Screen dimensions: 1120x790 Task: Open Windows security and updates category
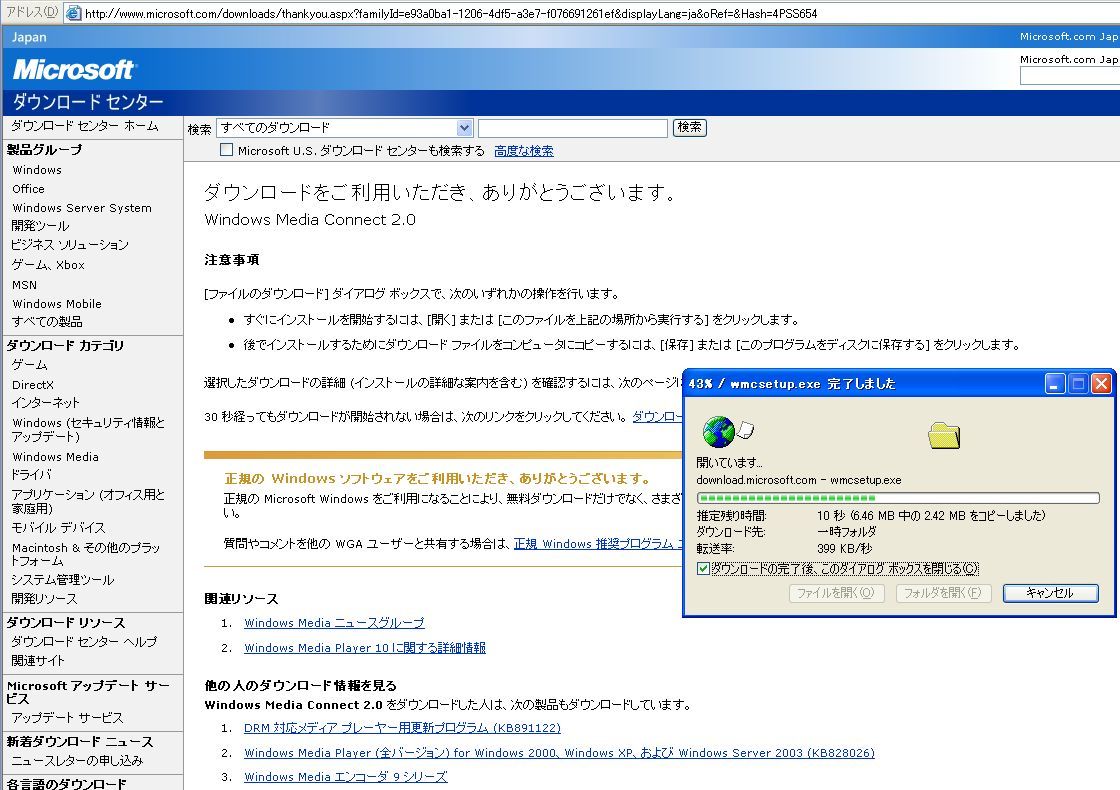tap(88, 429)
